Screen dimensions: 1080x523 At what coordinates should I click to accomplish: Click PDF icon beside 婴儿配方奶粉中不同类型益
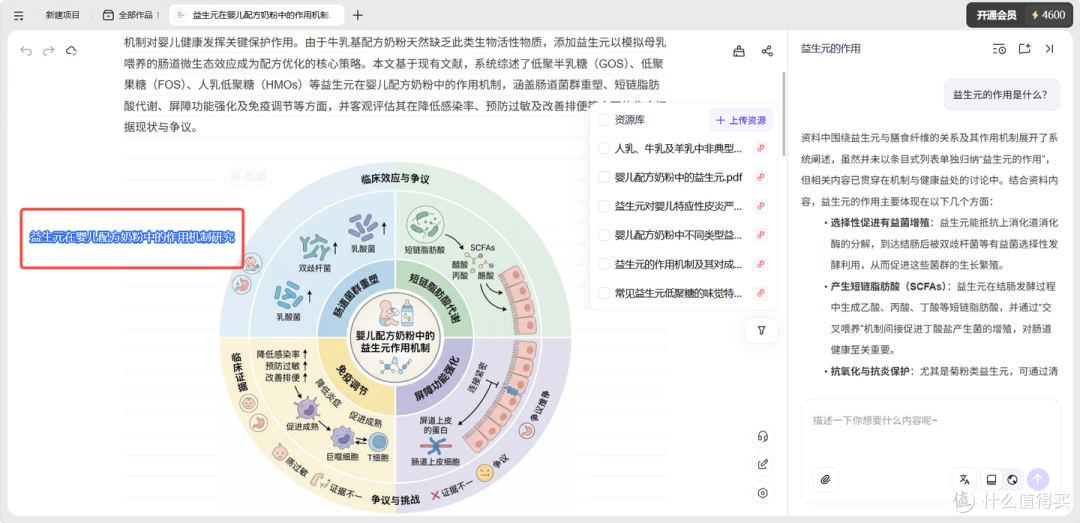pyautogui.click(x=761, y=235)
